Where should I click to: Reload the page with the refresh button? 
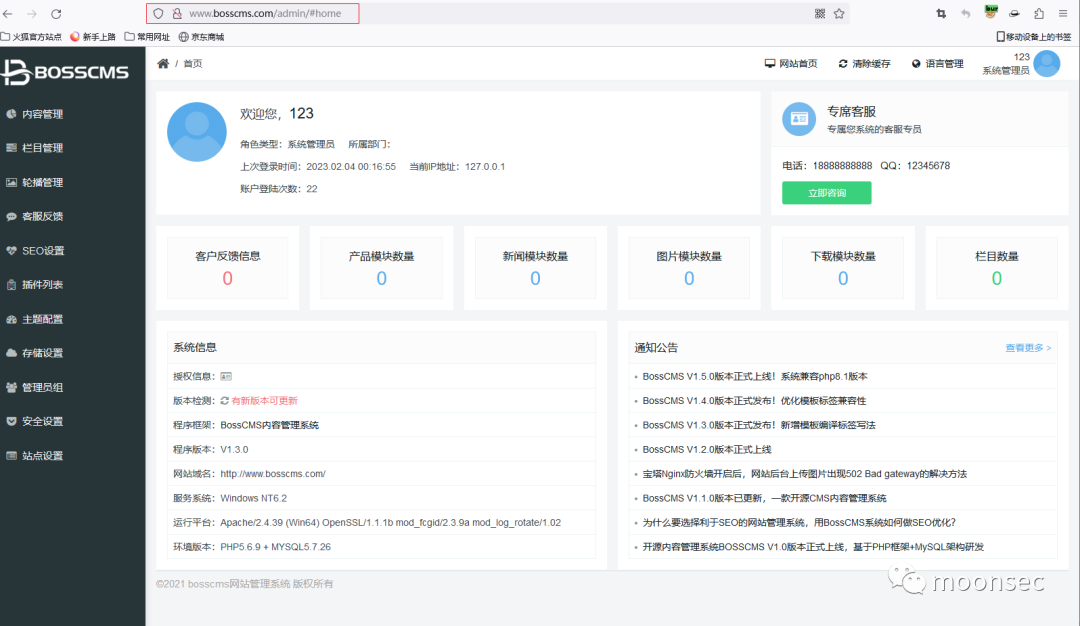coord(56,14)
